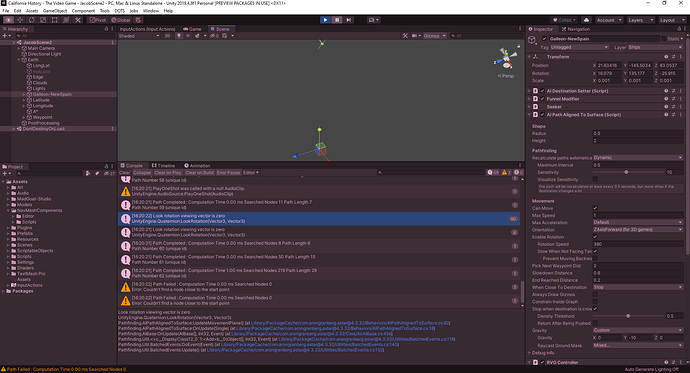Viewport: 690px width, 373px height.
Task: Click the Pause button
Action: [337, 20]
